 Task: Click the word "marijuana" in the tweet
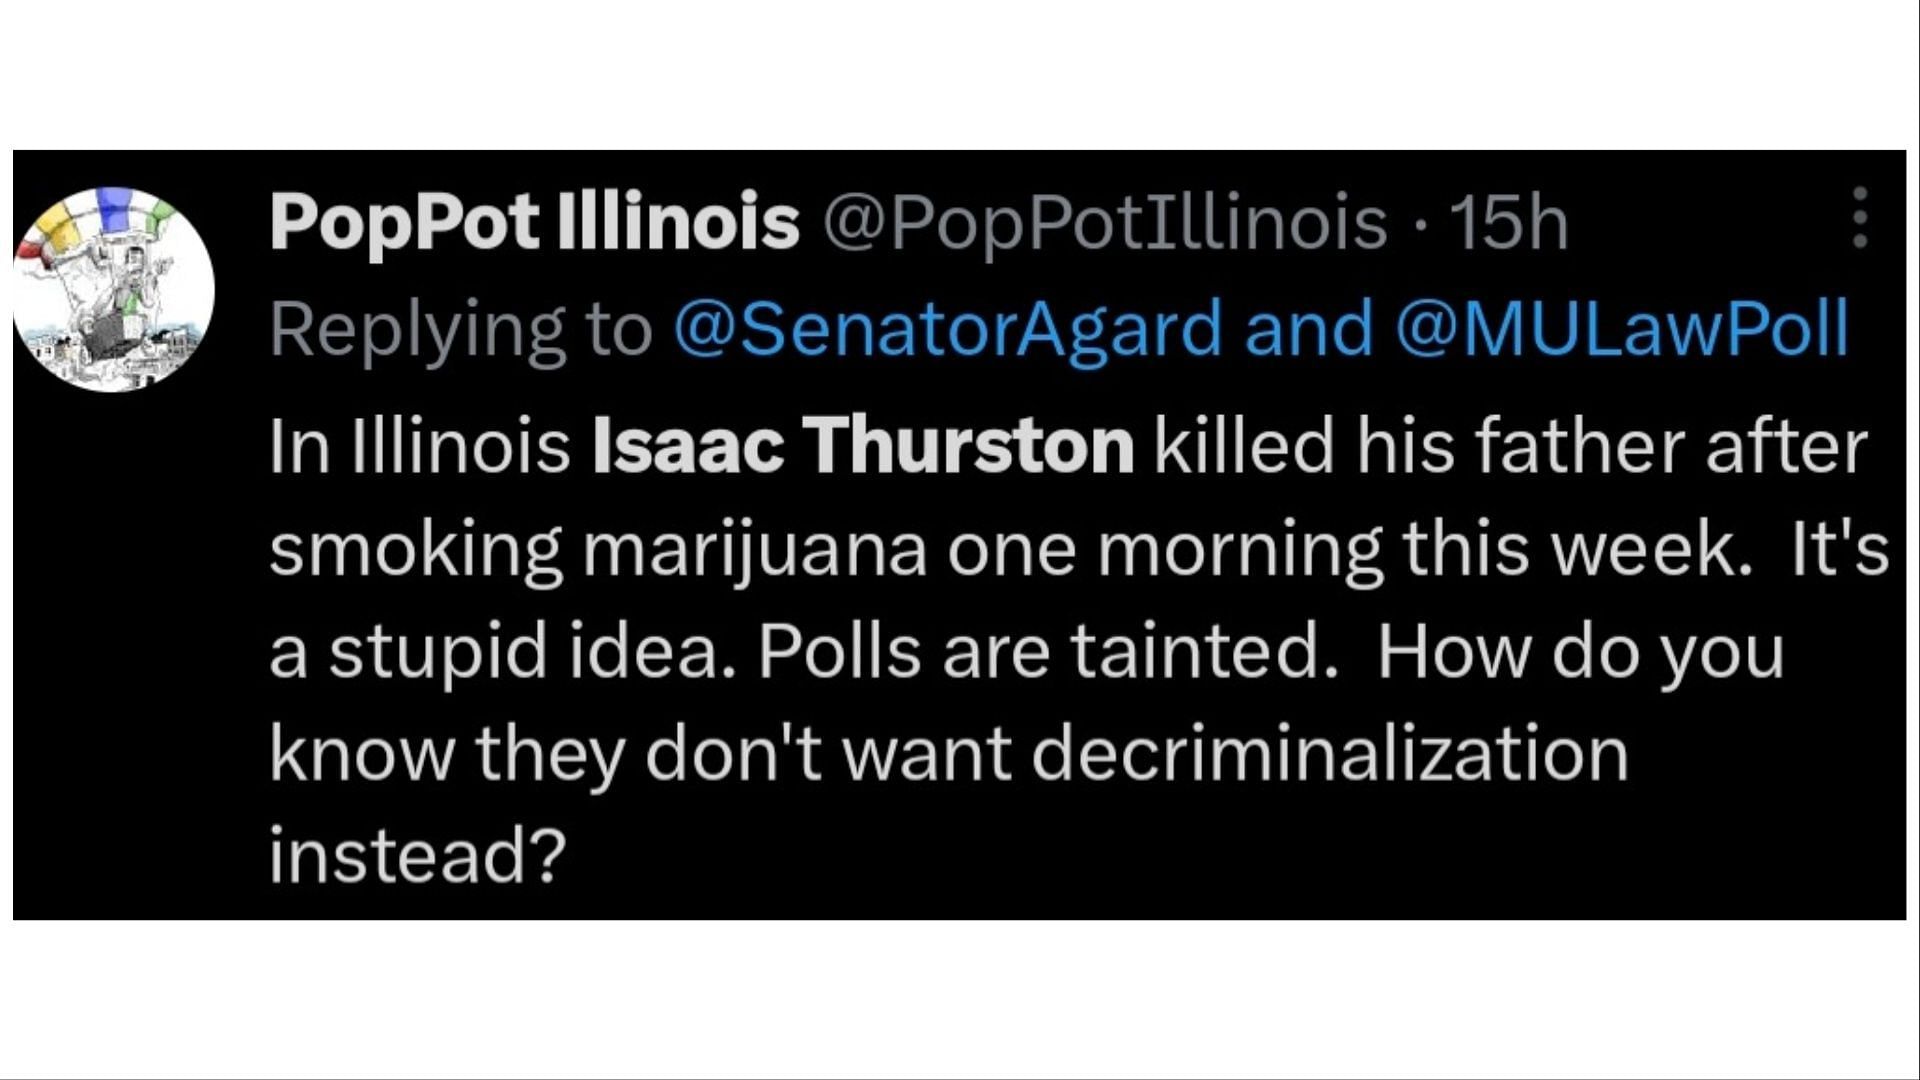click(x=754, y=551)
